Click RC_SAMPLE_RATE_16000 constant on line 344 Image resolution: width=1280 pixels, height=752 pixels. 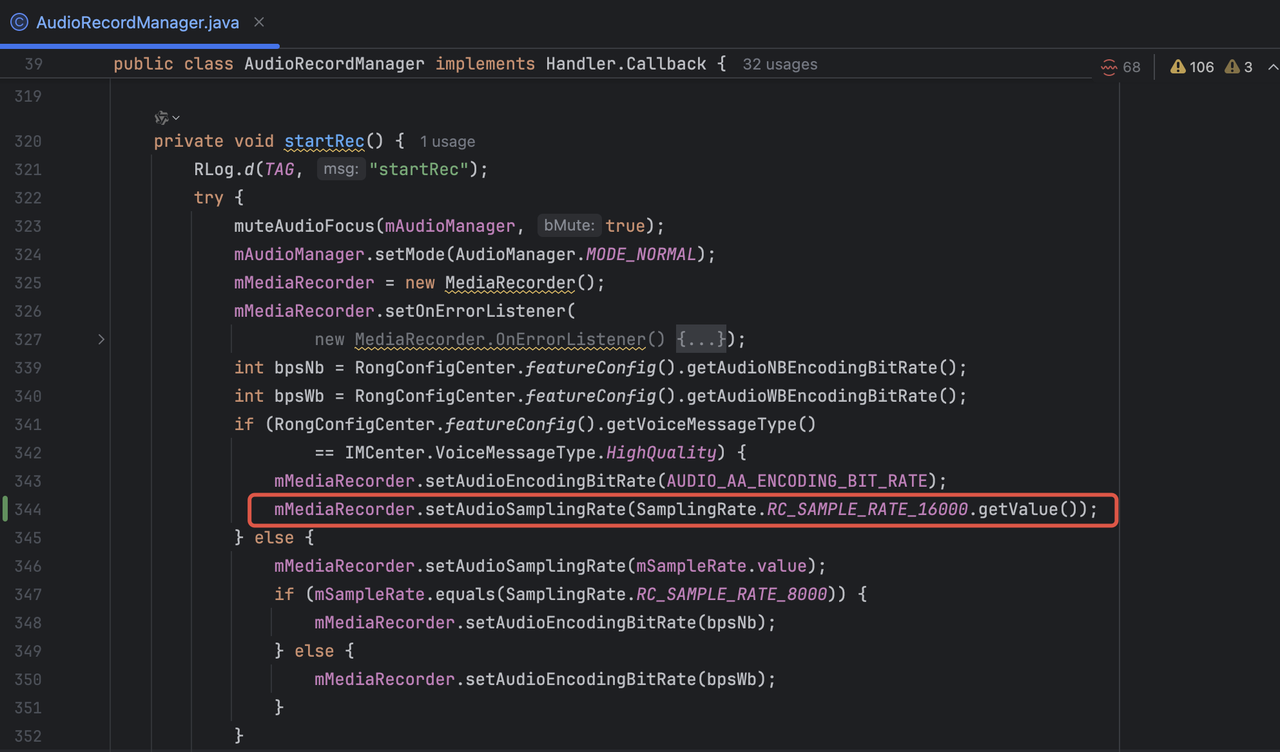[867, 510]
